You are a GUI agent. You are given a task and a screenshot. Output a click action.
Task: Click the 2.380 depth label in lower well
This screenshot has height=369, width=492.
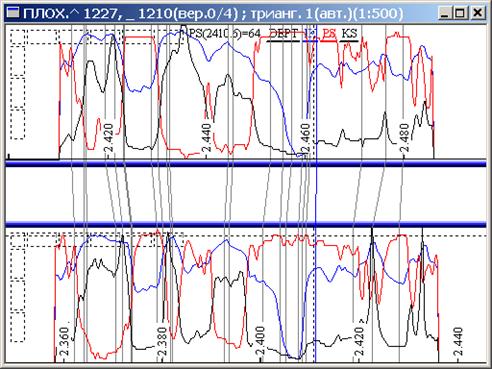click(162, 342)
